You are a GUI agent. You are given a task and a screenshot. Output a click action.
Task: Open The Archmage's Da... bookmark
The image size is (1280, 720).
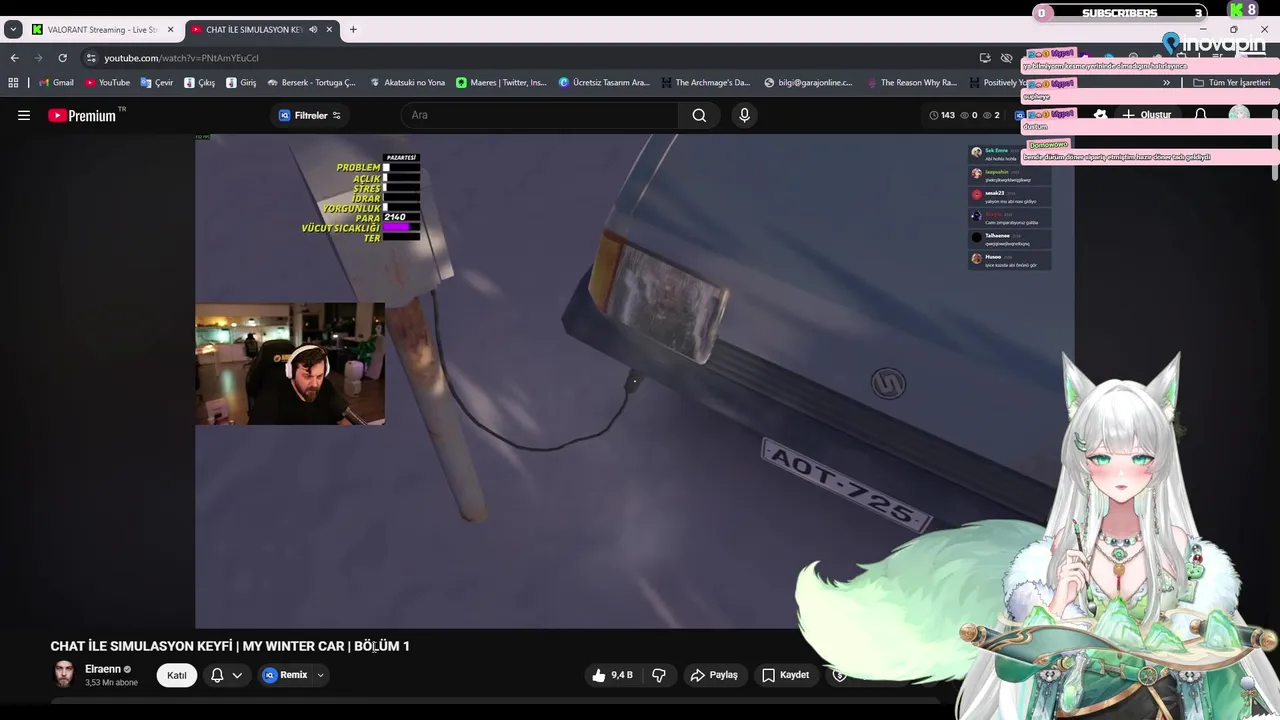pos(705,82)
